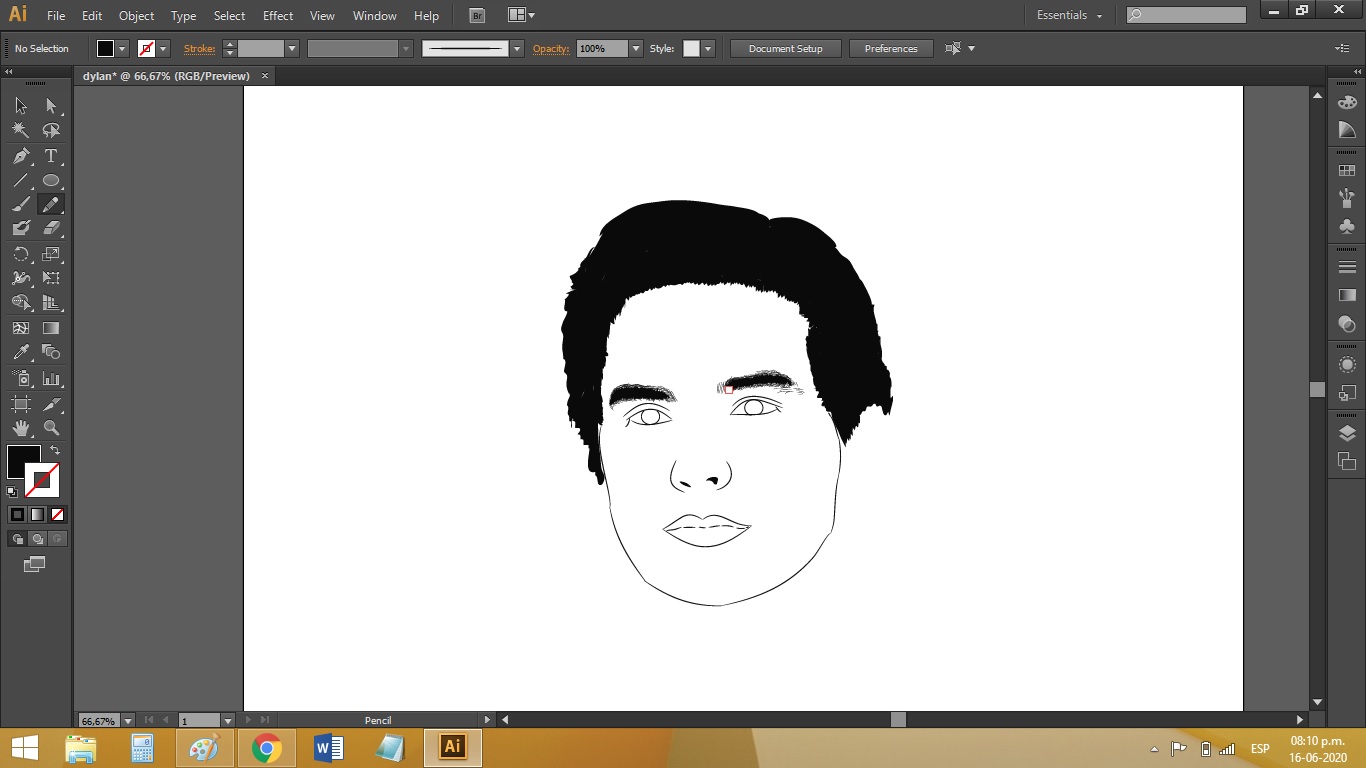Enable Draw Normal mode
The width and height of the screenshot is (1366, 768).
pos(17,539)
